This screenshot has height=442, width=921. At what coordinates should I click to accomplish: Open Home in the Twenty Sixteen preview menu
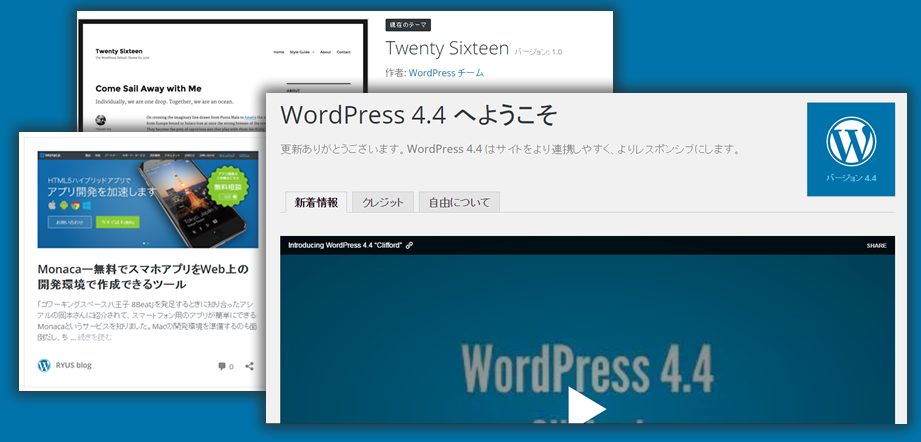pos(279,52)
